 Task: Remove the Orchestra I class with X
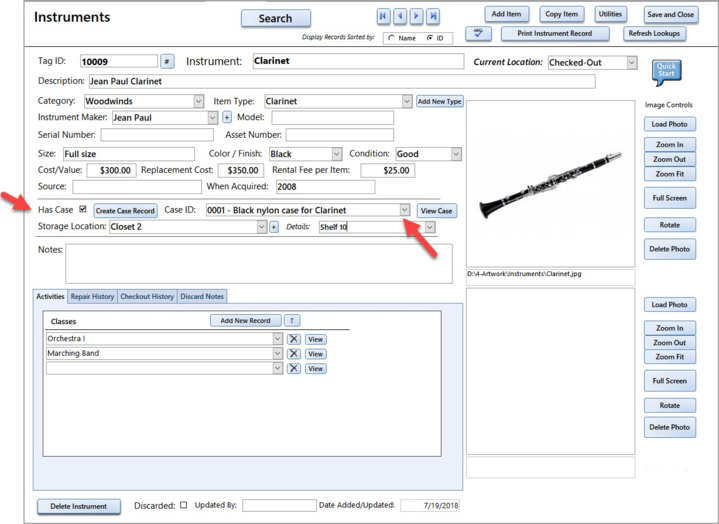293,339
